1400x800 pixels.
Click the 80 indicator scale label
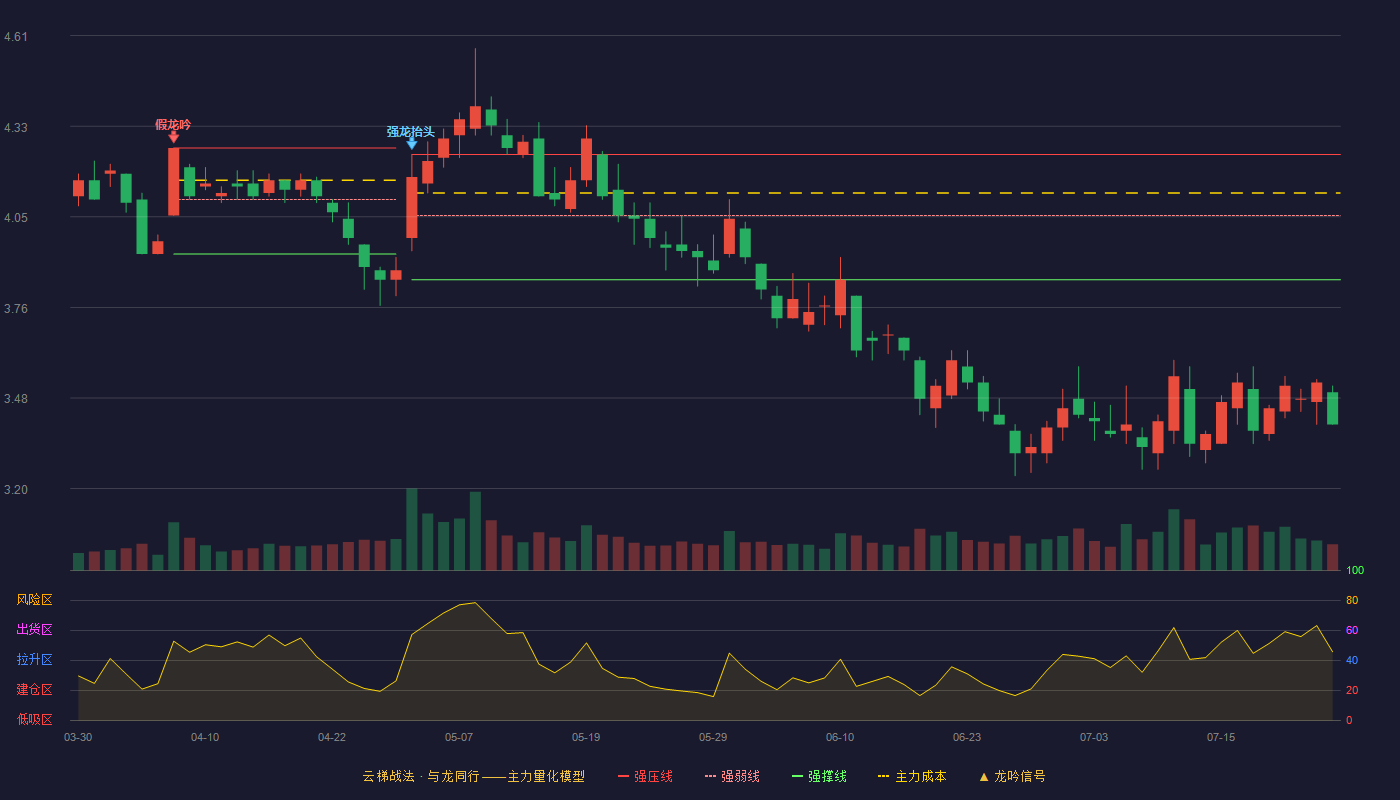click(x=1352, y=600)
